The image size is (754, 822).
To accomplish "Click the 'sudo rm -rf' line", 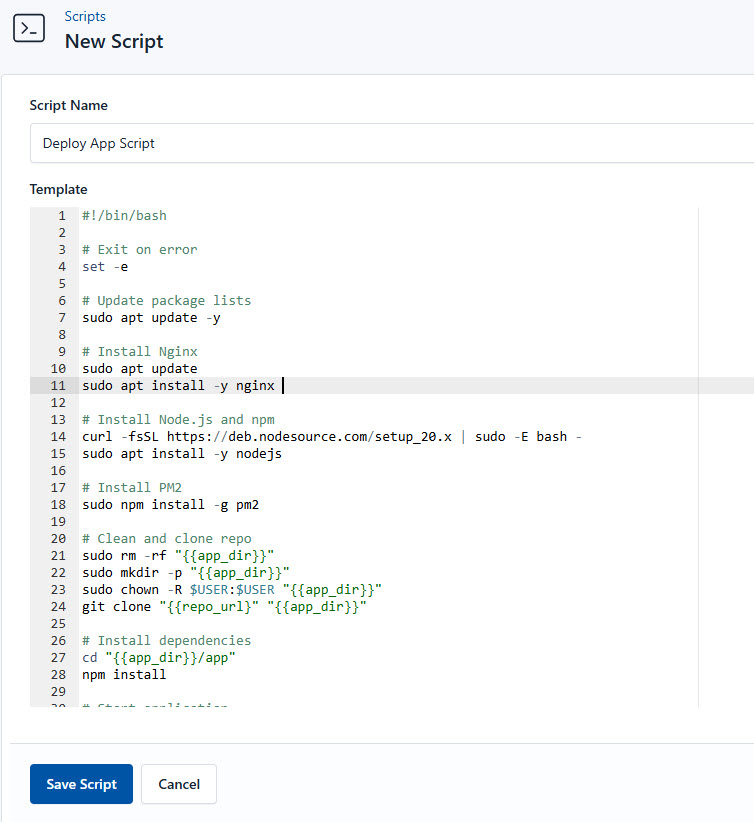I will point(178,556).
